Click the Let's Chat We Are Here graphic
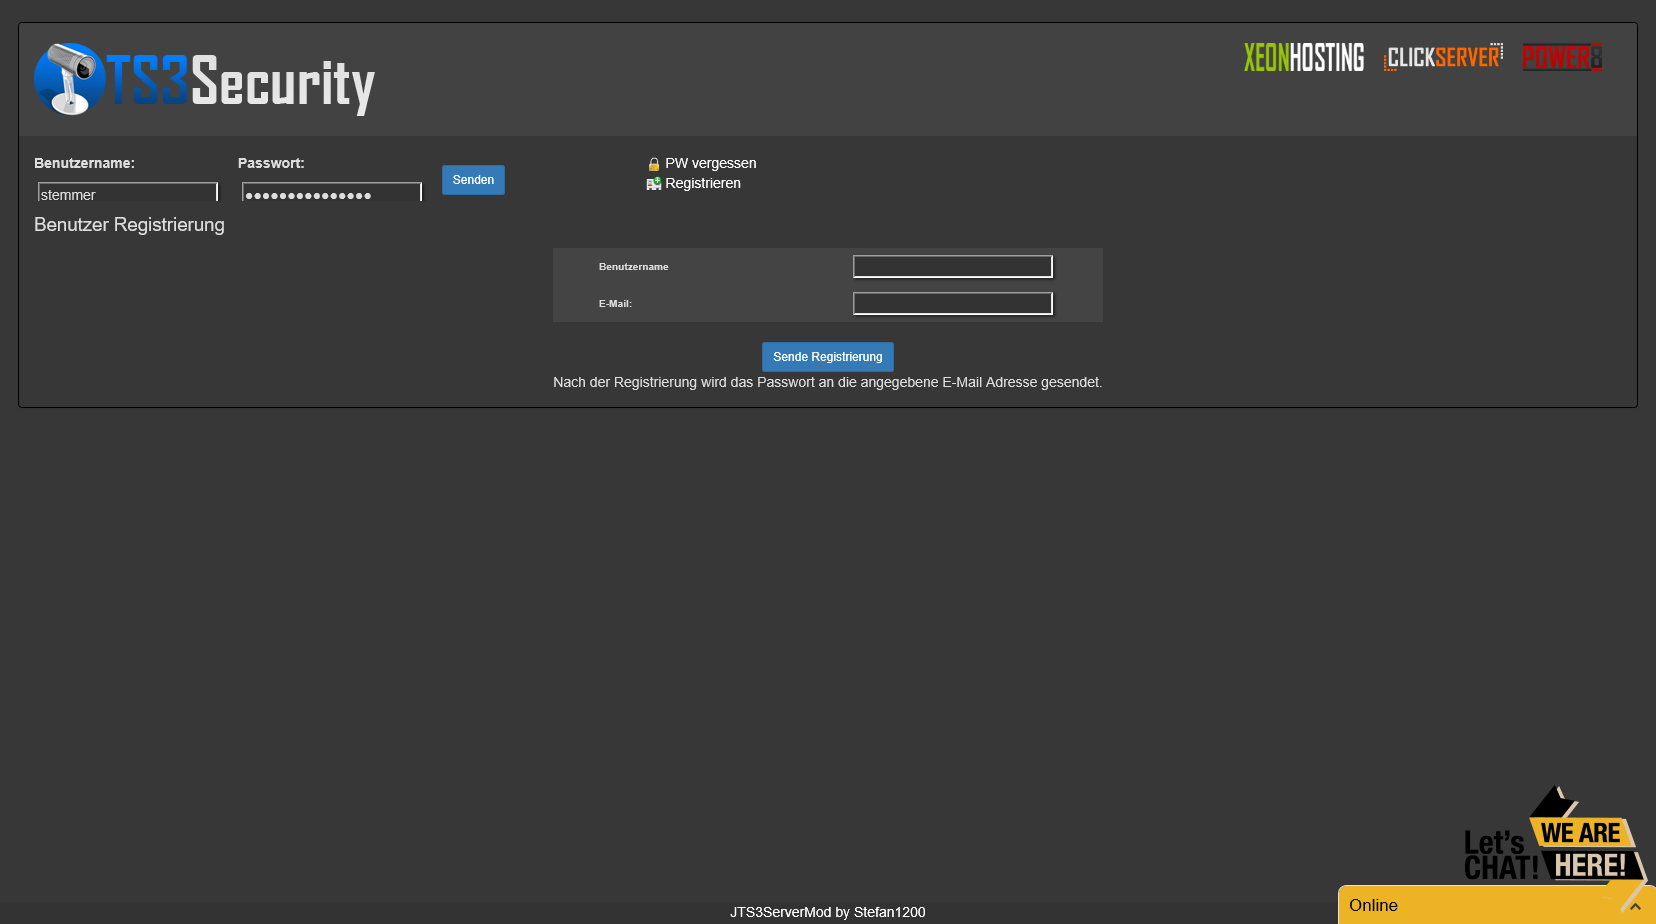This screenshot has width=1656, height=924. 1550,838
